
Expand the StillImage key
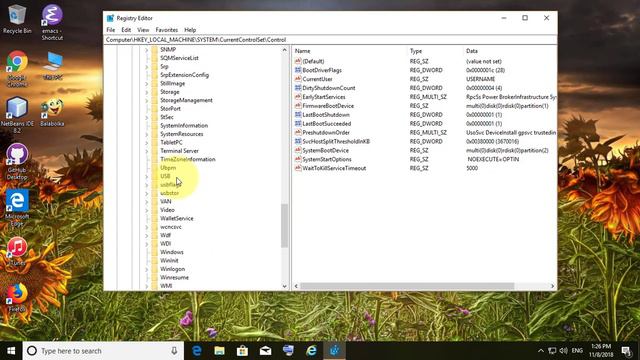click(147, 83)
